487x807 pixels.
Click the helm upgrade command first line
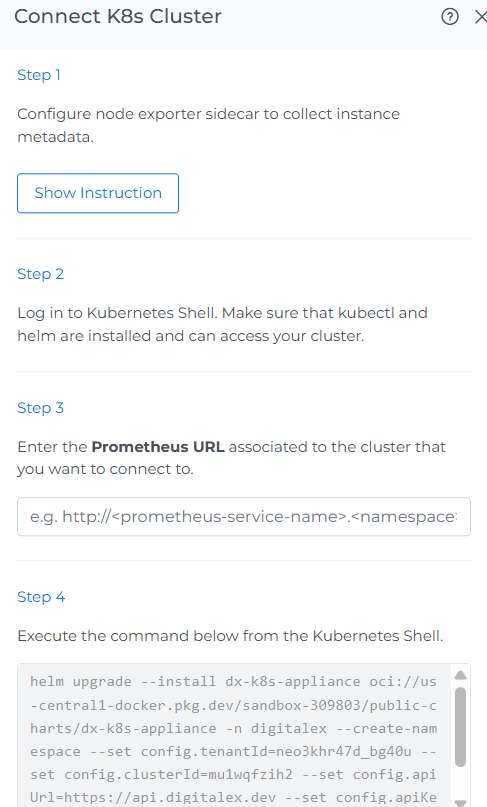(233, 681)
